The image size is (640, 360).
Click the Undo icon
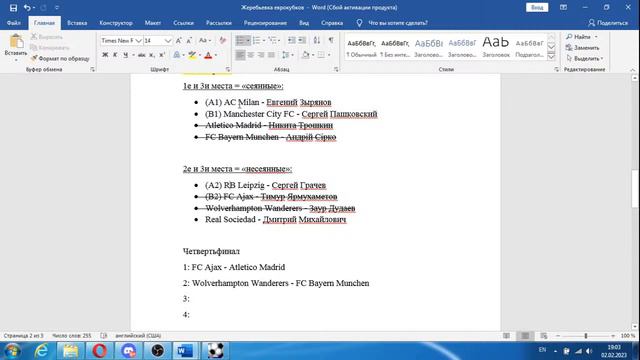27,7
